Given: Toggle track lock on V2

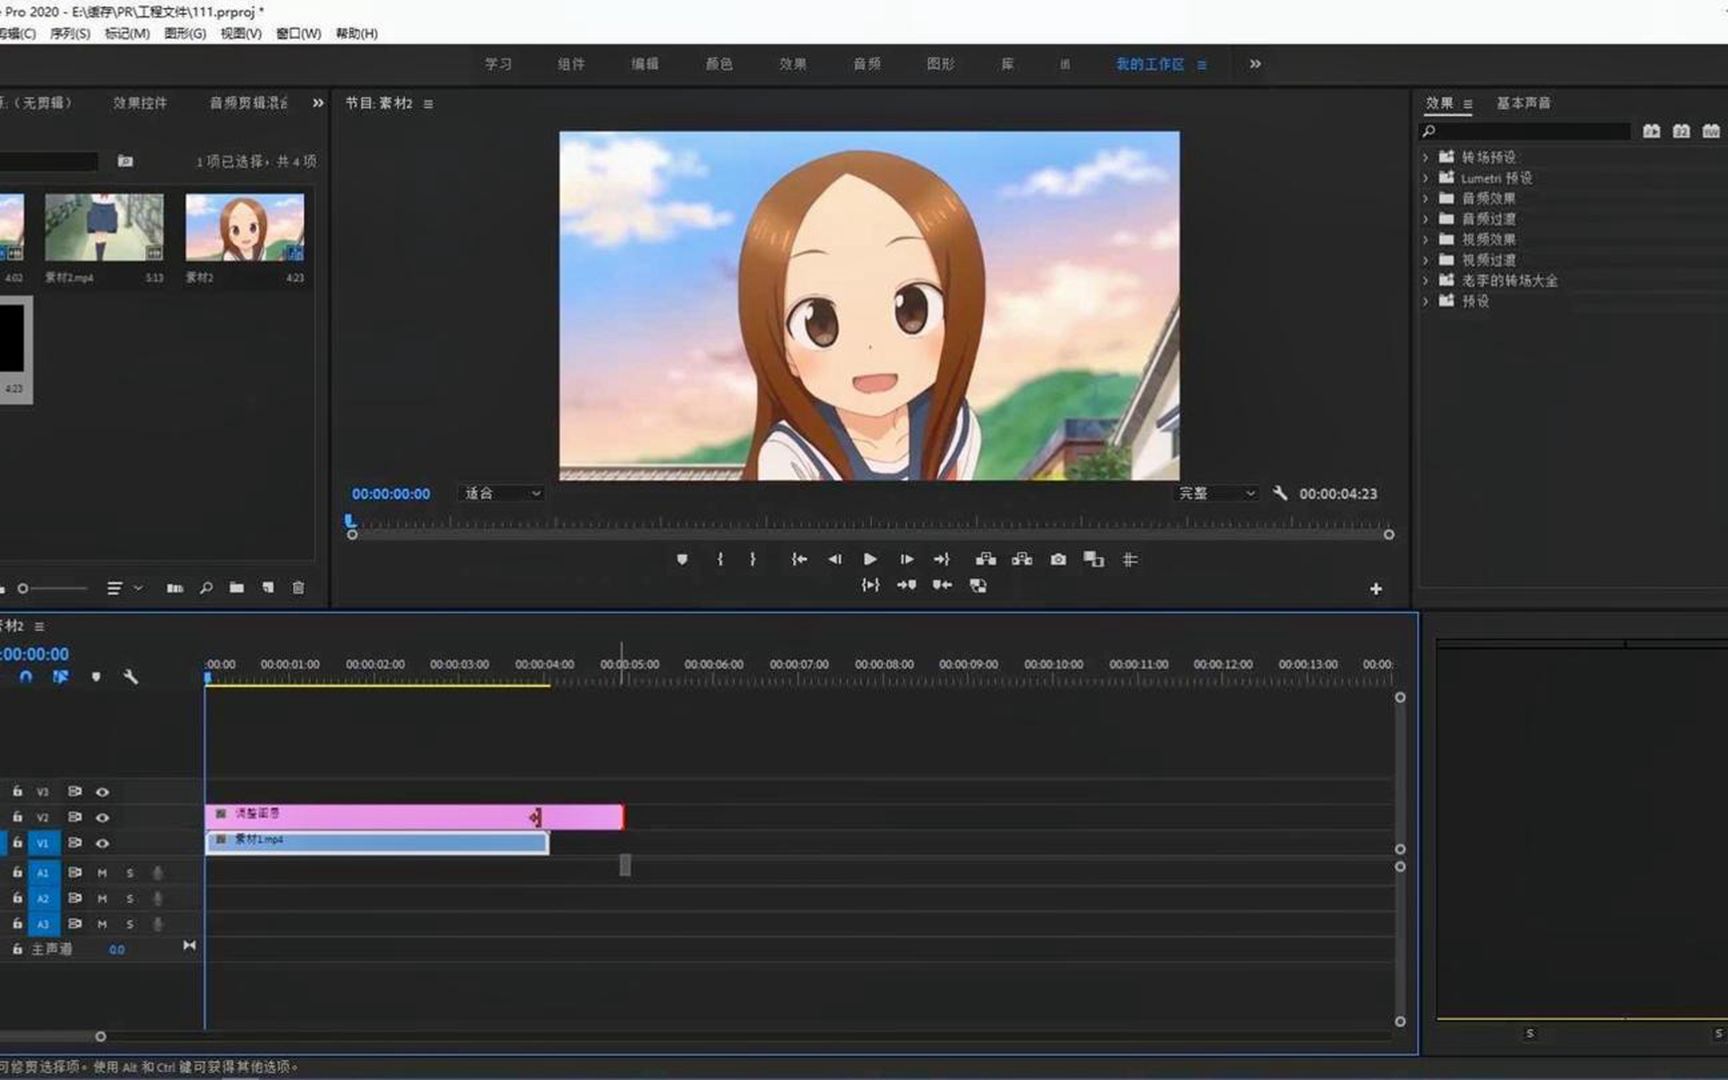Looking at the screenshot, I should tap(17, 817).
